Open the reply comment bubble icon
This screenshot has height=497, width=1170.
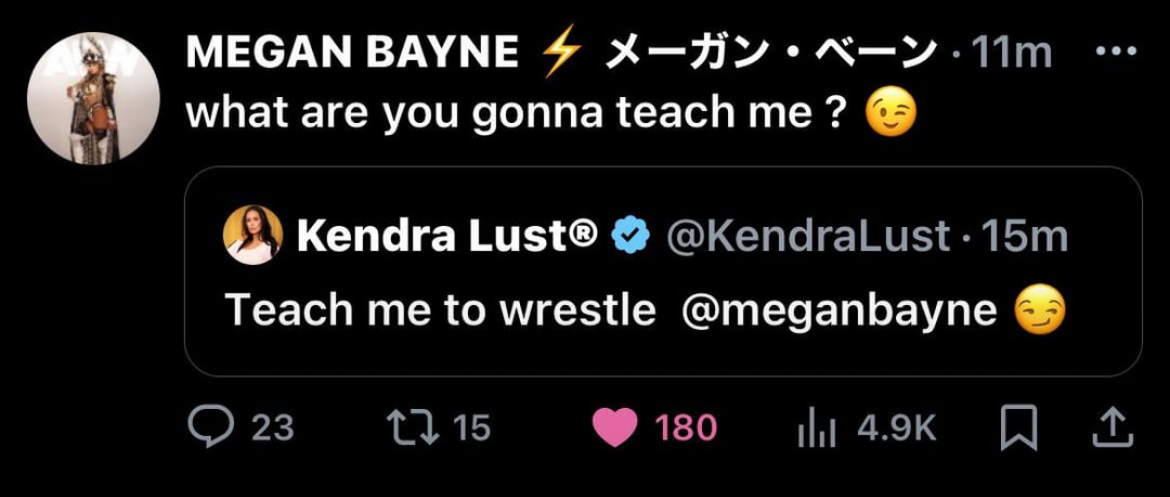click(211, 428)
